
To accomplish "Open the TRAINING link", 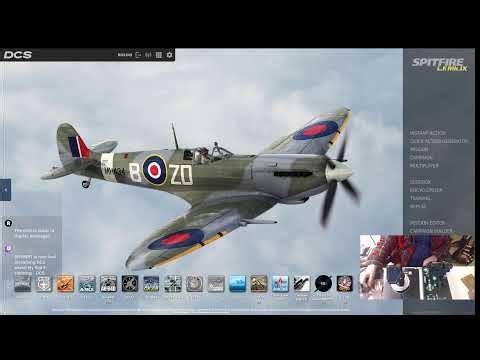I will click(x=420, y=198).
